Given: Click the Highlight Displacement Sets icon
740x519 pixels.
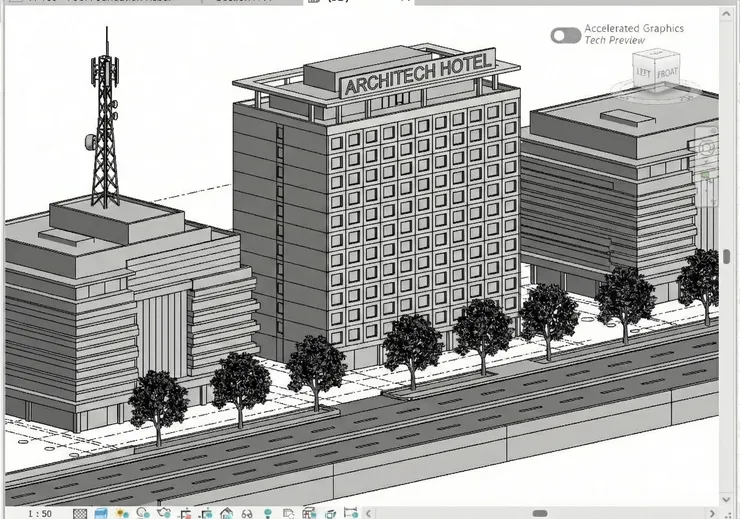Looking at the screenshot, I should click(x=330, y=513).
